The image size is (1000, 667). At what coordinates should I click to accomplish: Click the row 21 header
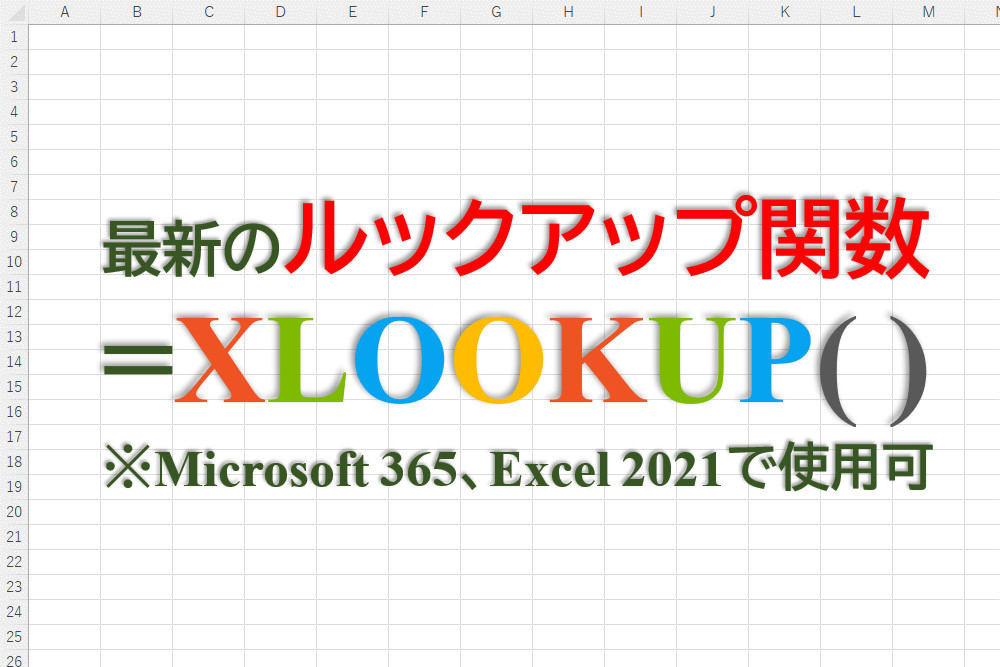pos(14,537)
